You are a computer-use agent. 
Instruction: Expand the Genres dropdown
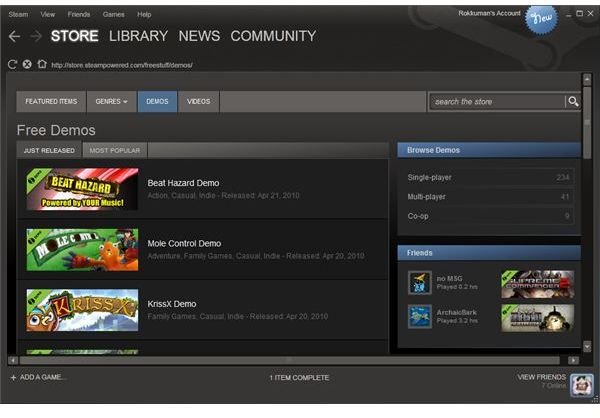[x=111, y=101]
